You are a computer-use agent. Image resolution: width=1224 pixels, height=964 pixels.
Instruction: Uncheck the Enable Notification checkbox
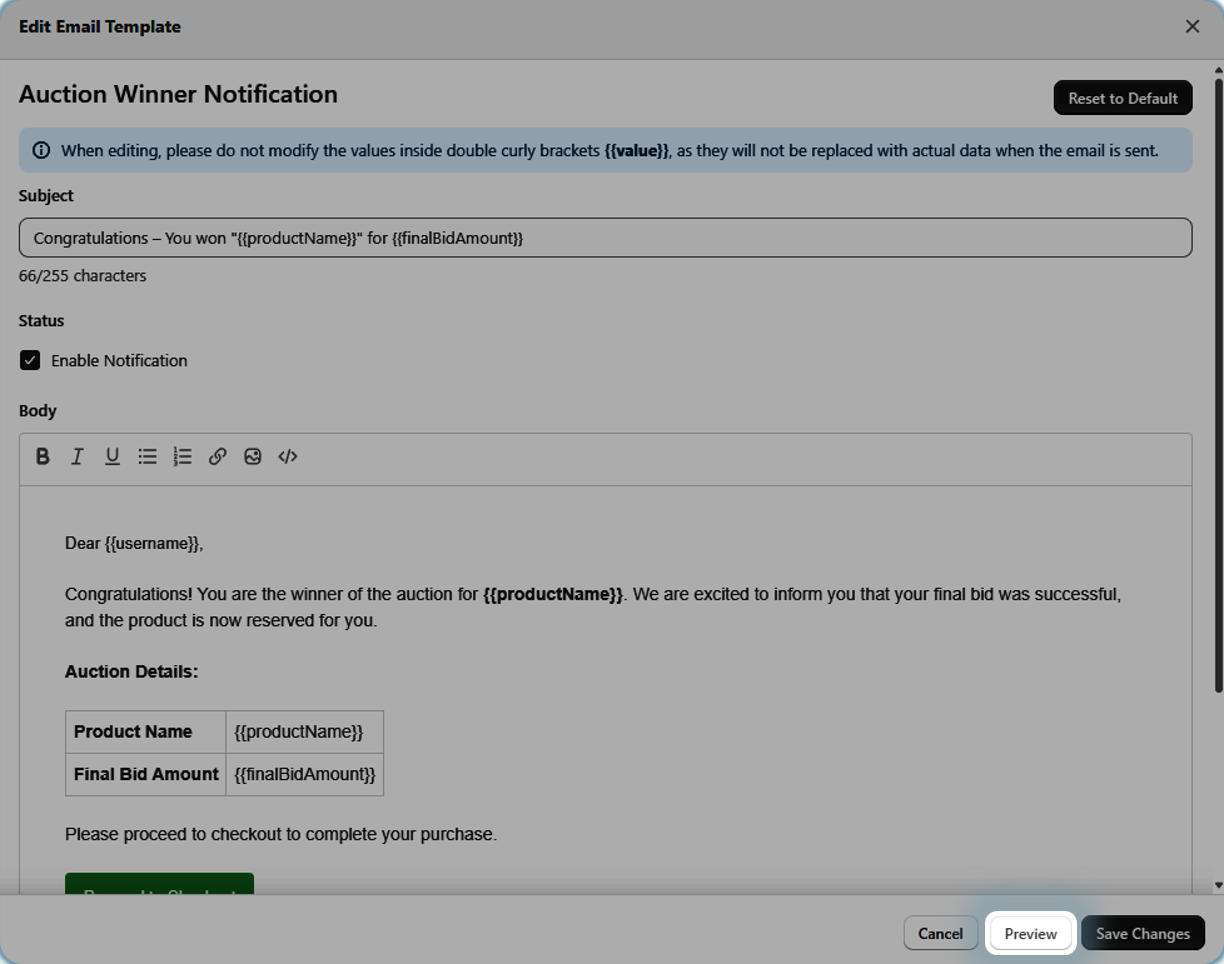(x=30, y=360)
